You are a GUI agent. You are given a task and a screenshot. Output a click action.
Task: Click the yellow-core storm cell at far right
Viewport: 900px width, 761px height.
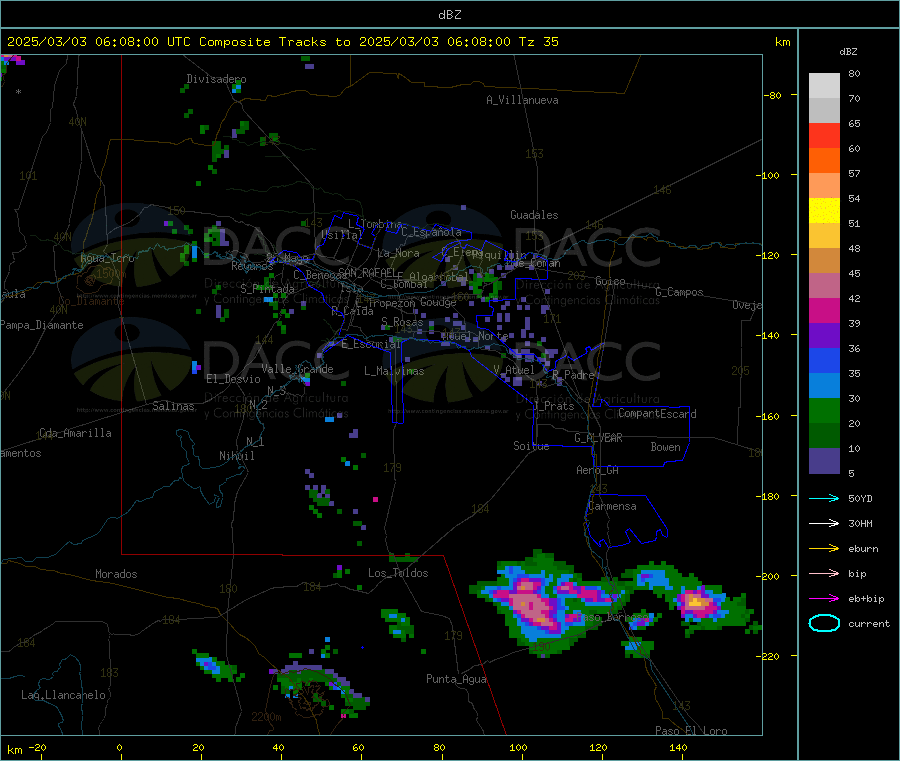696,603
